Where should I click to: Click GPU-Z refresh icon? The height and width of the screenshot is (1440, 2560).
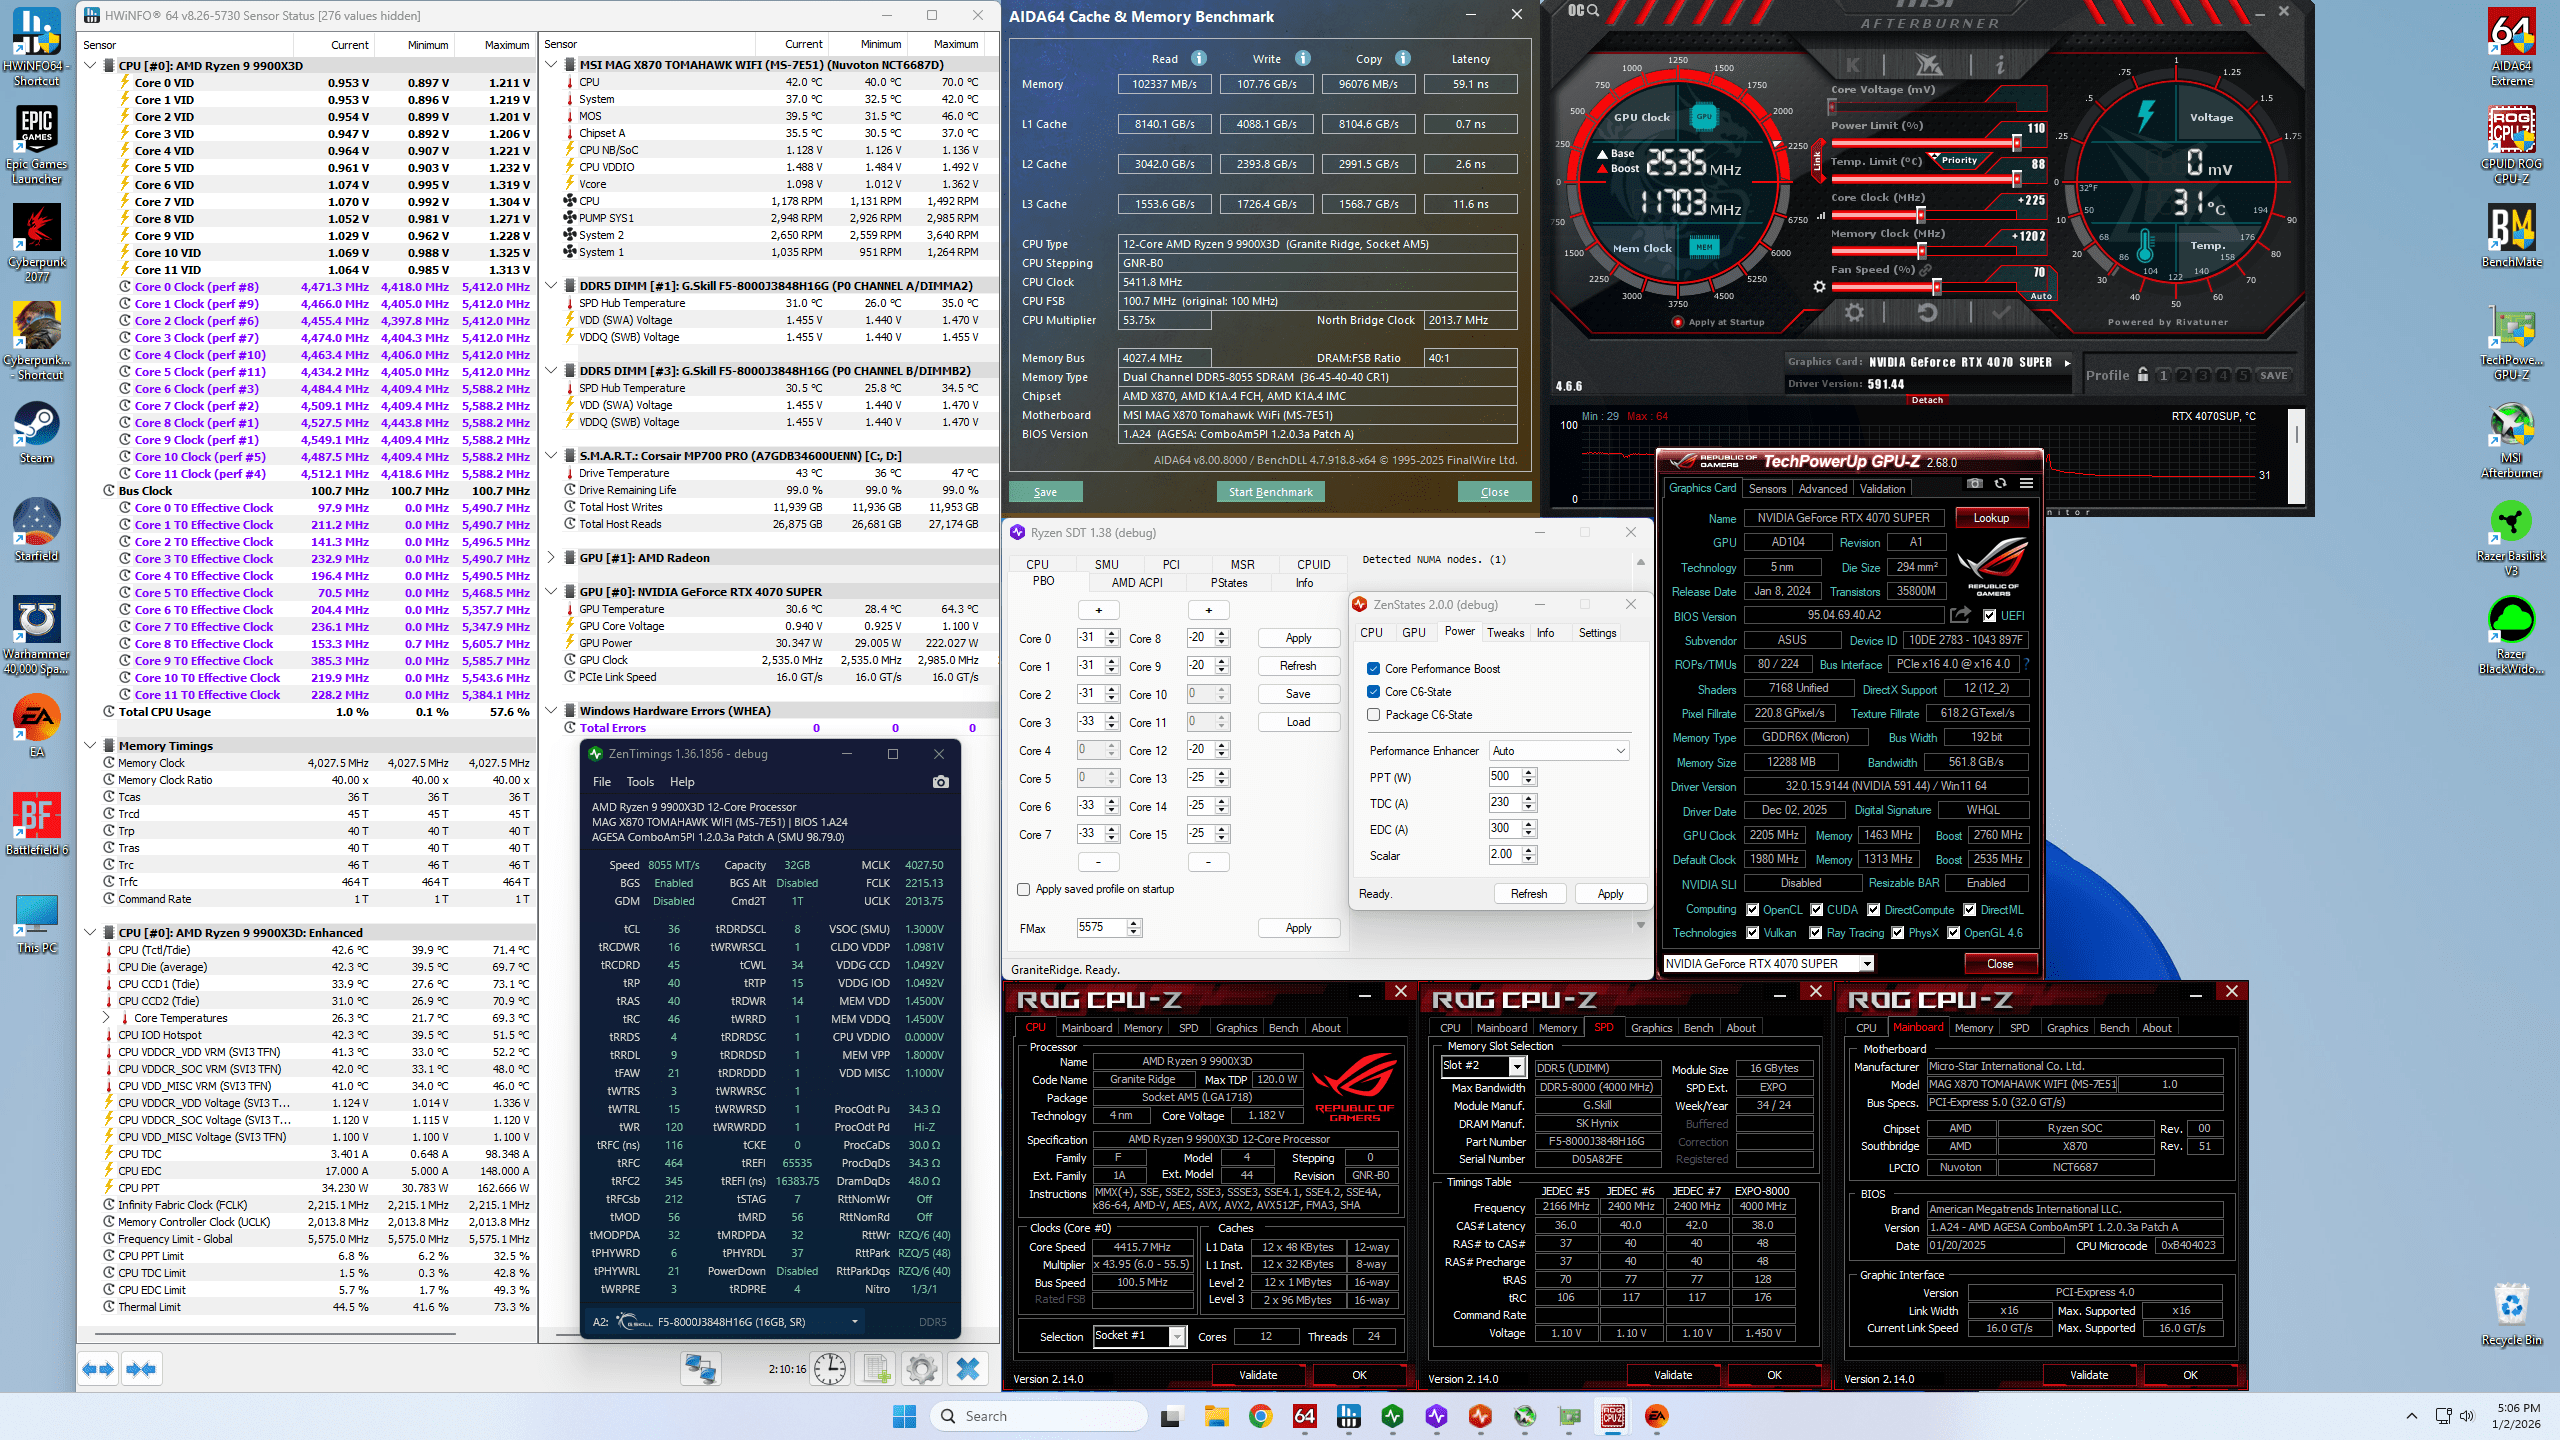pos(2000,484)
